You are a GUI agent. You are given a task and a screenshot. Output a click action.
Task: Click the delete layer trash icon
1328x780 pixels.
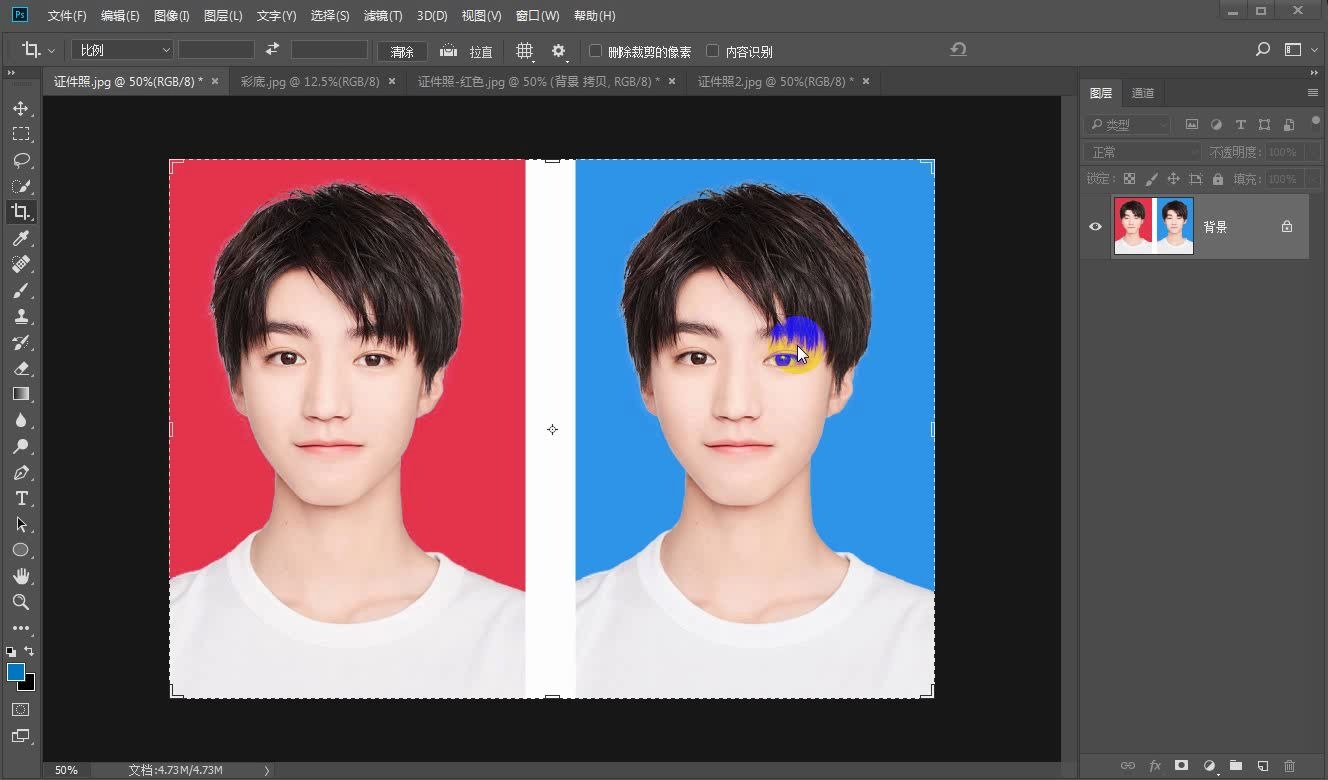tap(1289, 766)
